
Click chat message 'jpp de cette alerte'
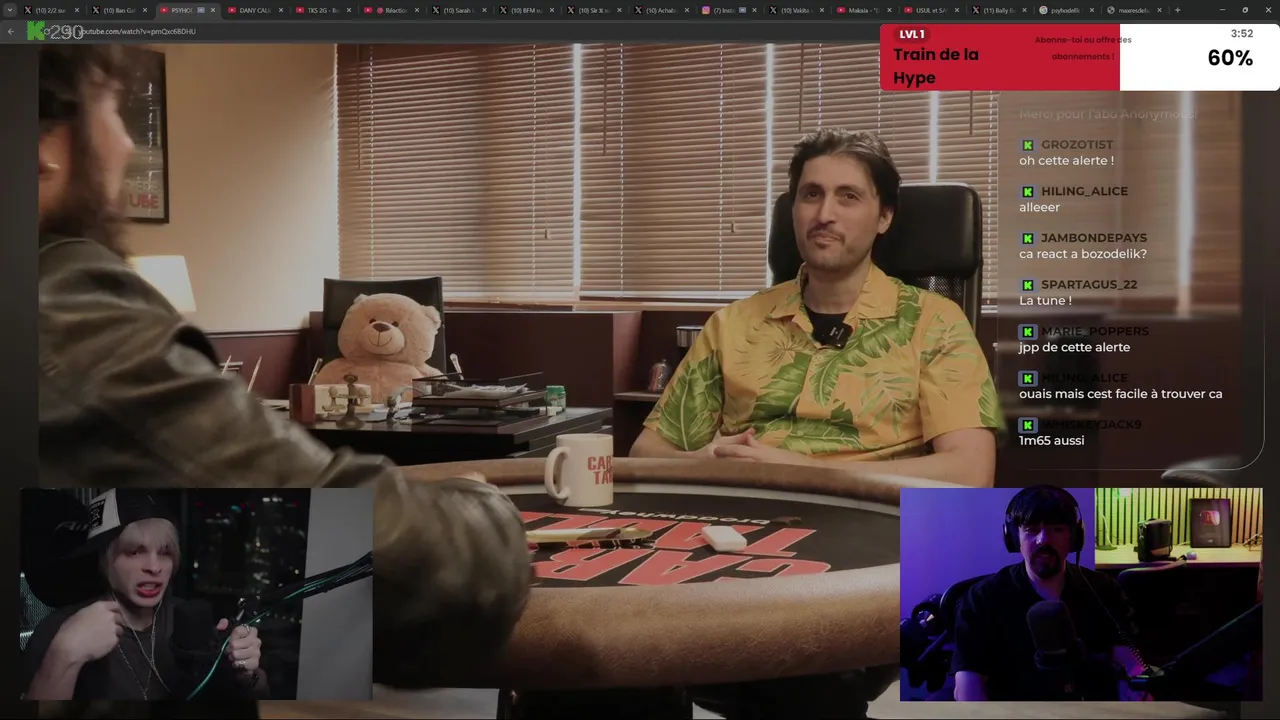click(1074, 347)
